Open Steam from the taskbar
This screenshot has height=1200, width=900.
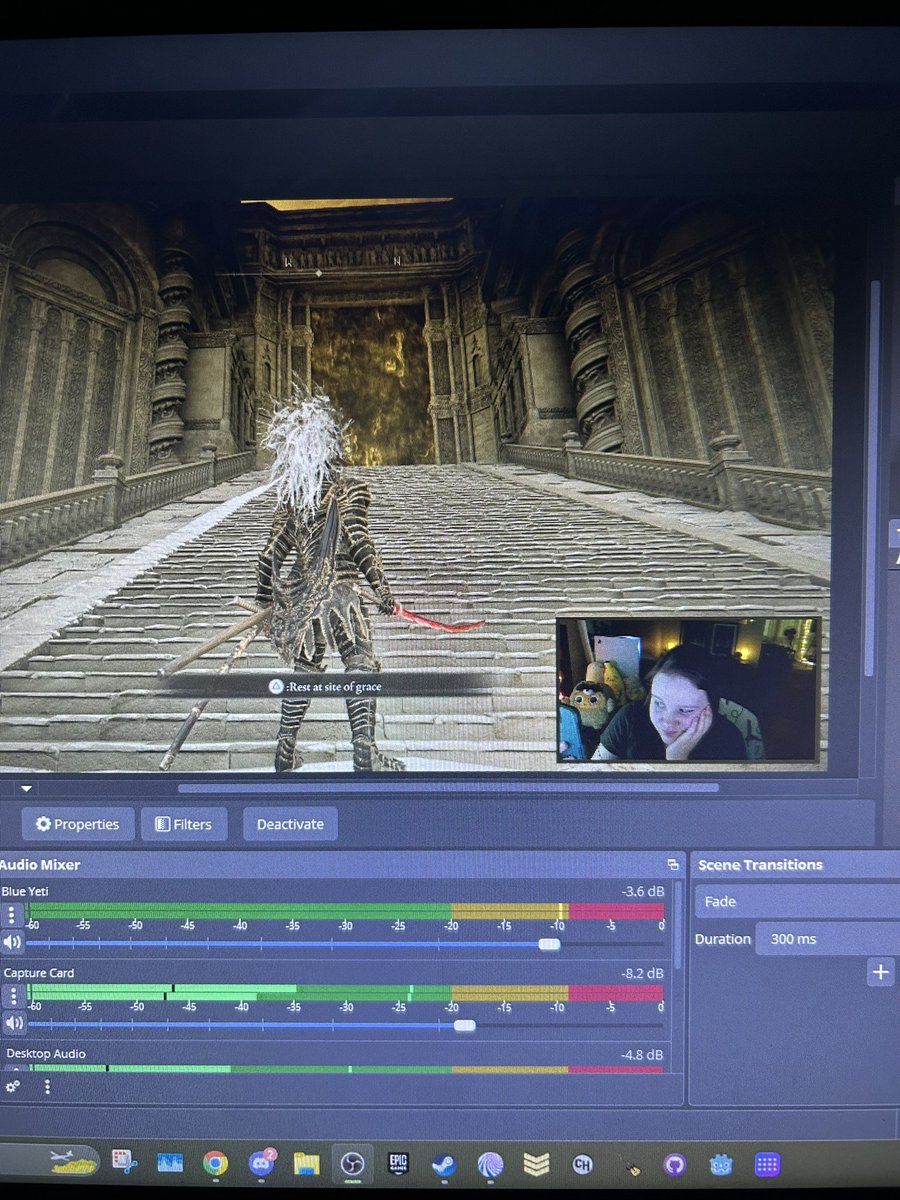click(443, 1163)
